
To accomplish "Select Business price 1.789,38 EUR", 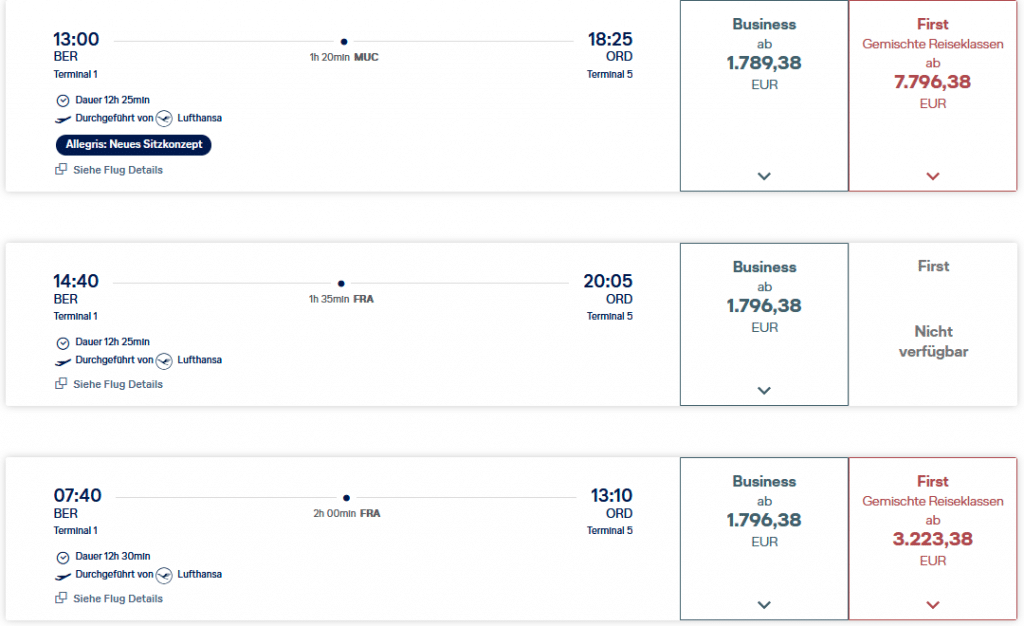I will 764,63.
